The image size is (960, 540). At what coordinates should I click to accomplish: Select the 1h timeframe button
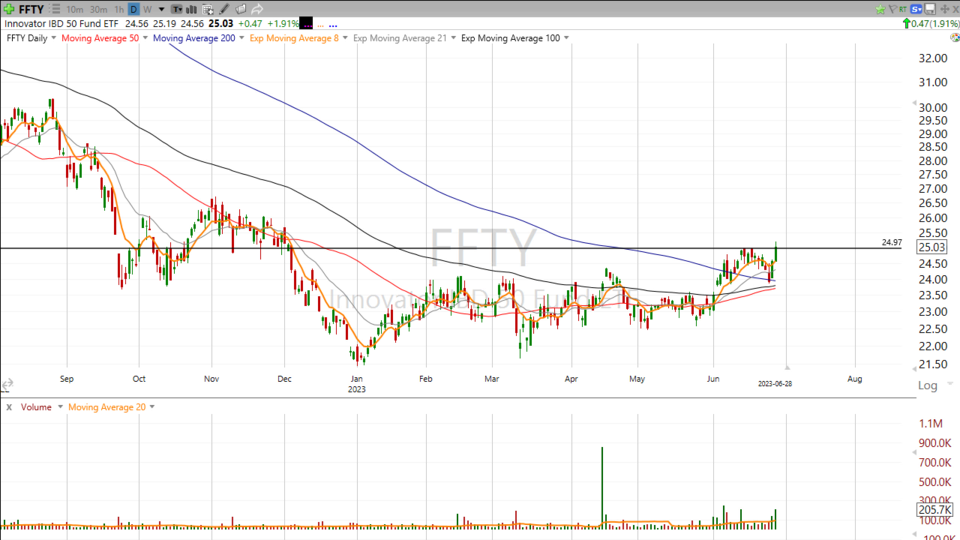(x=119, y=9)
